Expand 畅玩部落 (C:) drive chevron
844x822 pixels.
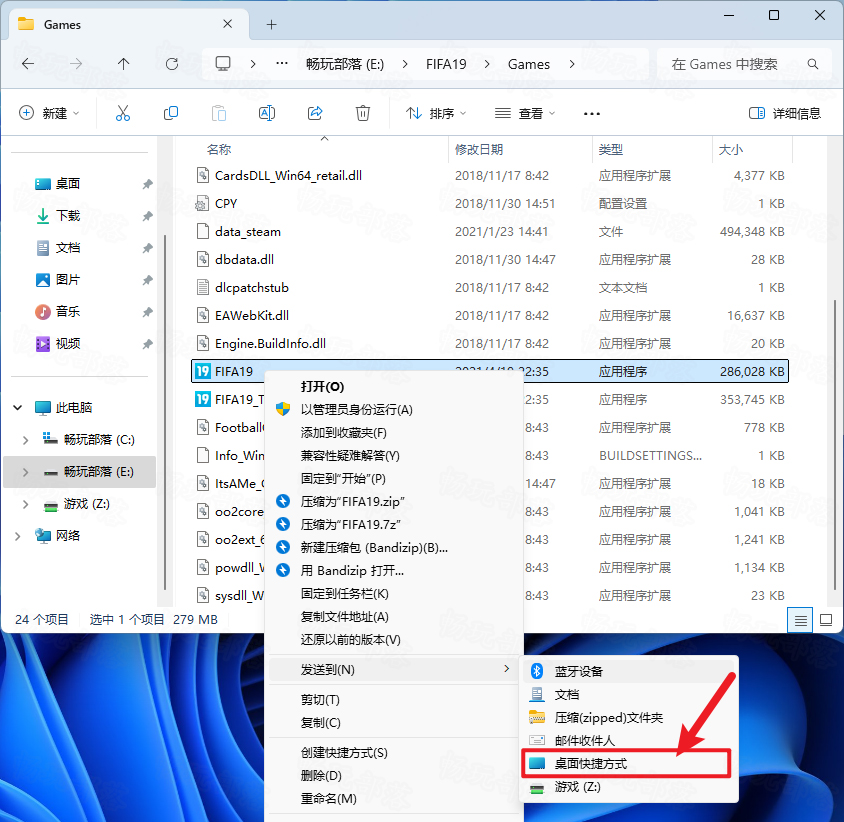click(x=25, y=440)
